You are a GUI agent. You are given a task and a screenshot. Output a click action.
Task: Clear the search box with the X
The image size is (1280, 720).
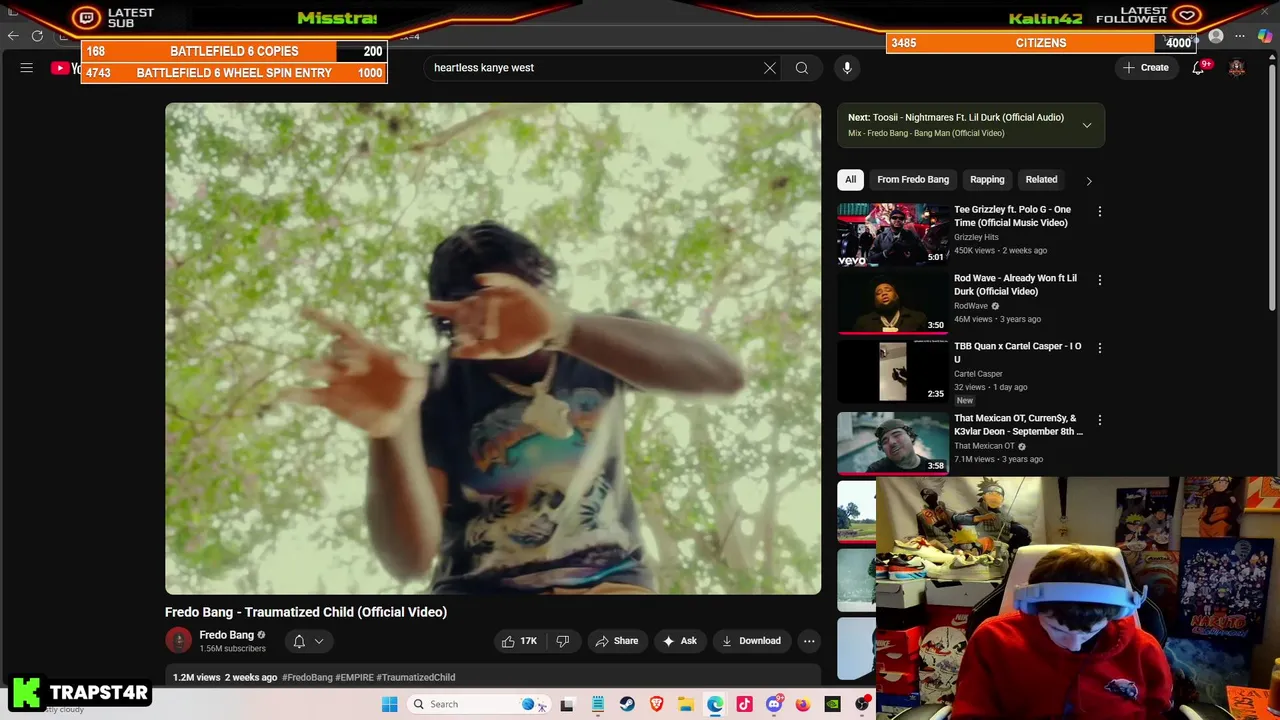770,68
